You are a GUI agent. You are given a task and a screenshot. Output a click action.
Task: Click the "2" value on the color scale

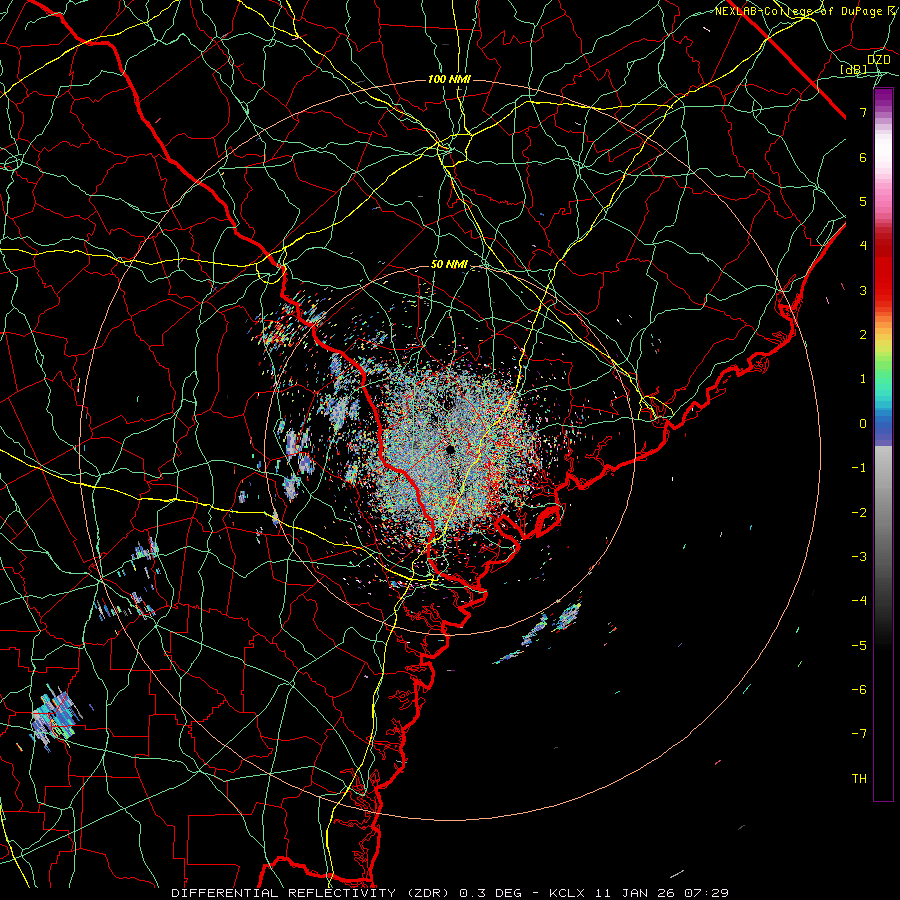(x=863, y=335)
